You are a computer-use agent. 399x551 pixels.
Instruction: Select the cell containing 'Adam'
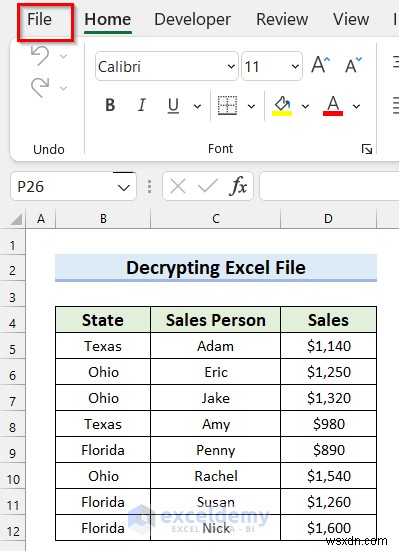coord(215,346)
